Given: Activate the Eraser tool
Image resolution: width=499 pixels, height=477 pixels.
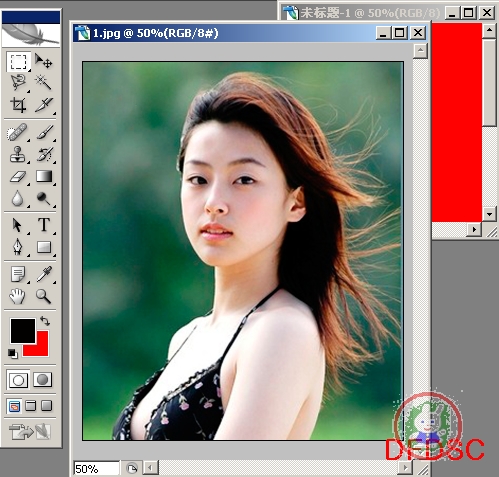Looking at the screenshot, I should coord(18,177).
